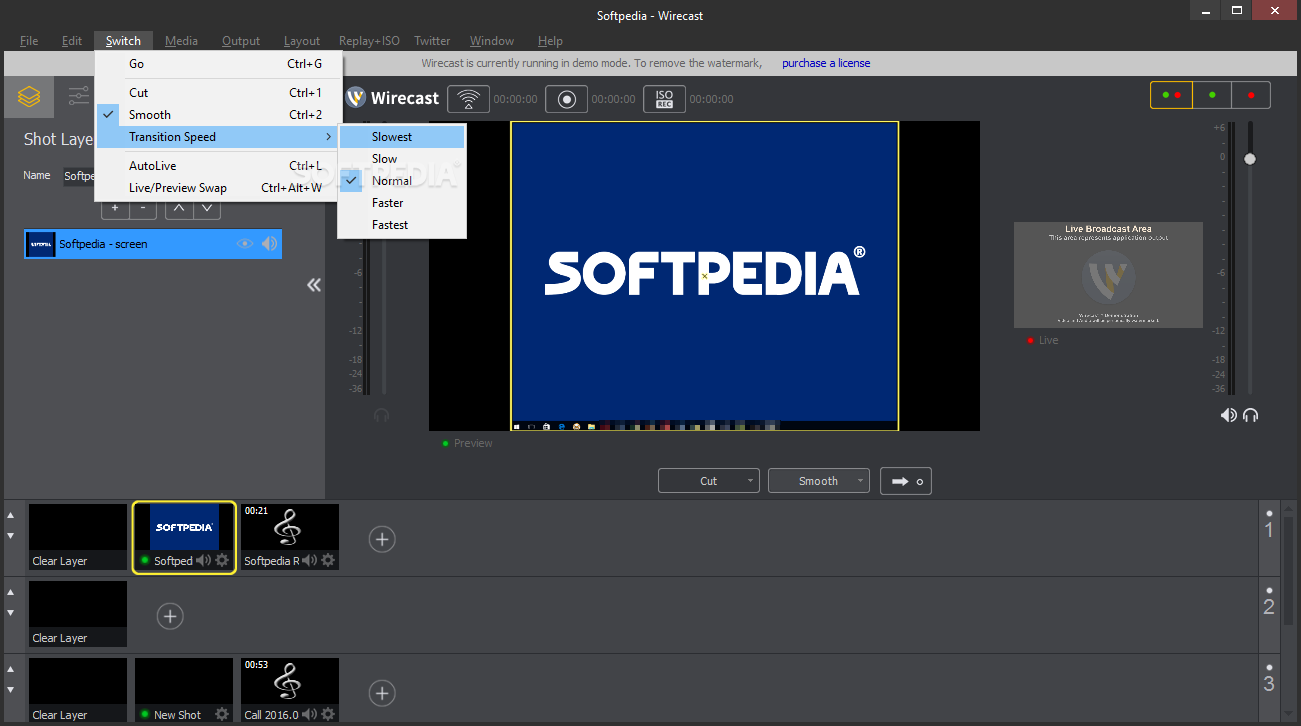Start recording with the record circle button

click(x=566, y=99)
